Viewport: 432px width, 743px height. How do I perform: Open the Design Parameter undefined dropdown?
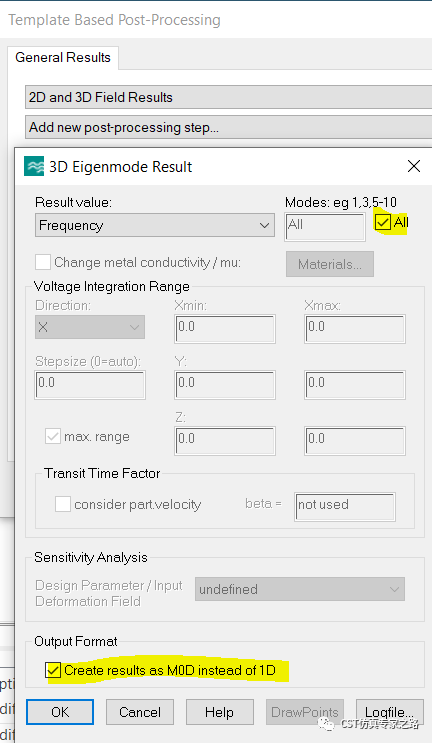click(x=300, y=589)
